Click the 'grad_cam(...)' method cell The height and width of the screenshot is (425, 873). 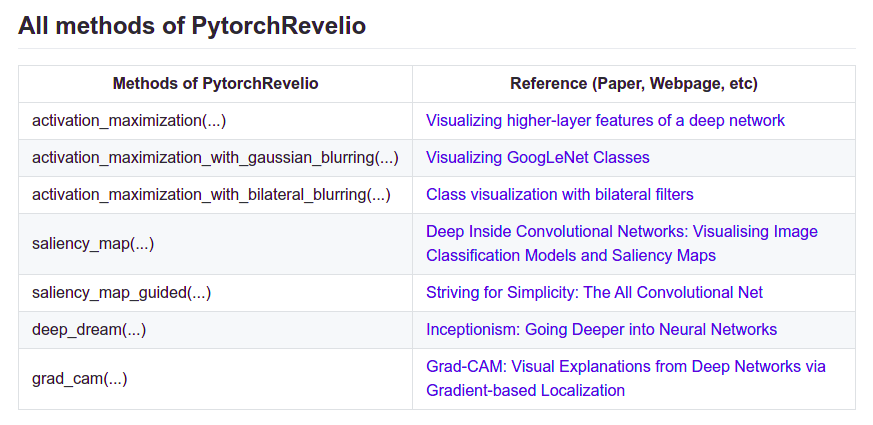point(80,378)
